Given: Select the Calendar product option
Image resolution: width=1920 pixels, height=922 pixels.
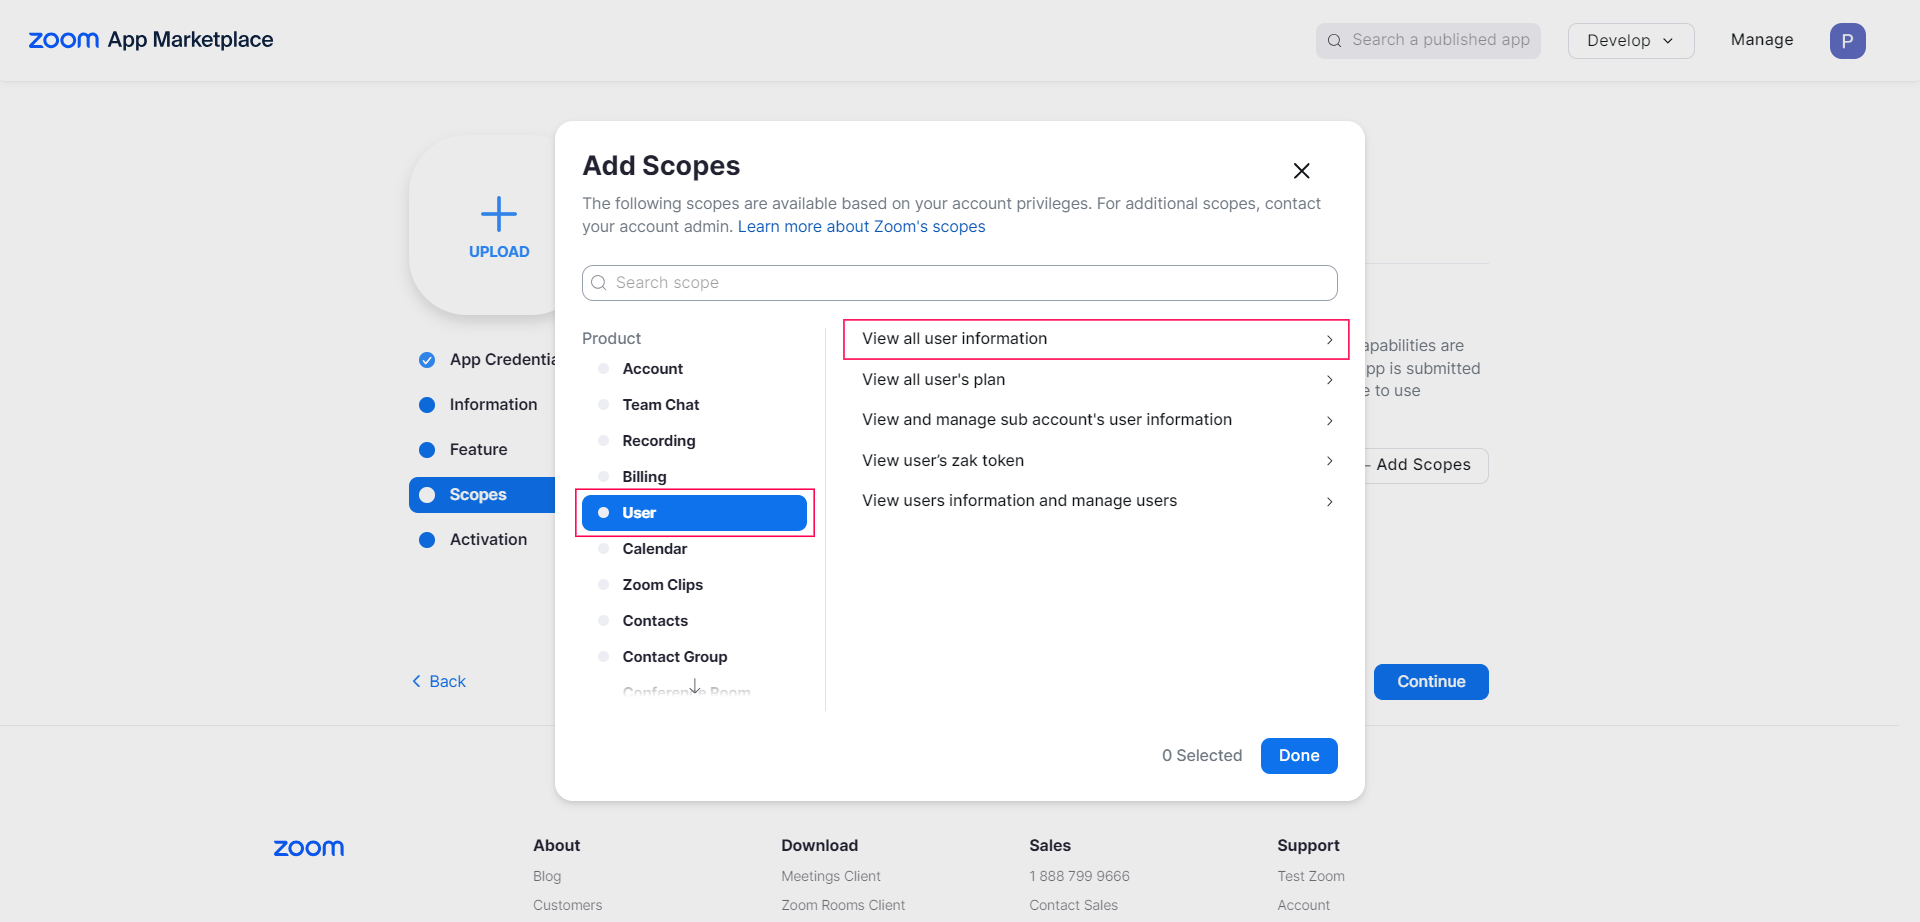Looking at the screenshot, I should (x=654, y=549).
